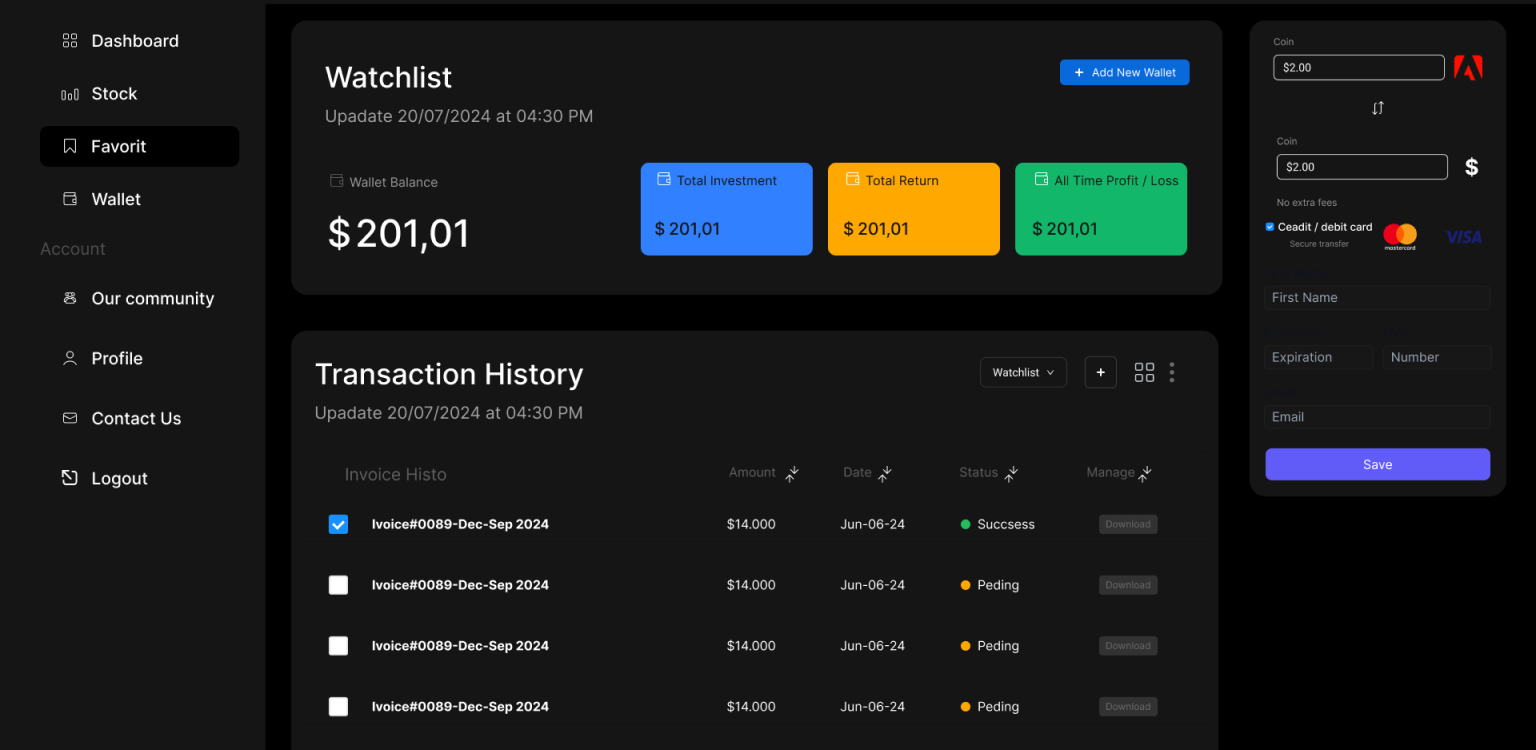Check the second Peding invoice checkbox
The image size is (1536, 750).
(339, 646)
